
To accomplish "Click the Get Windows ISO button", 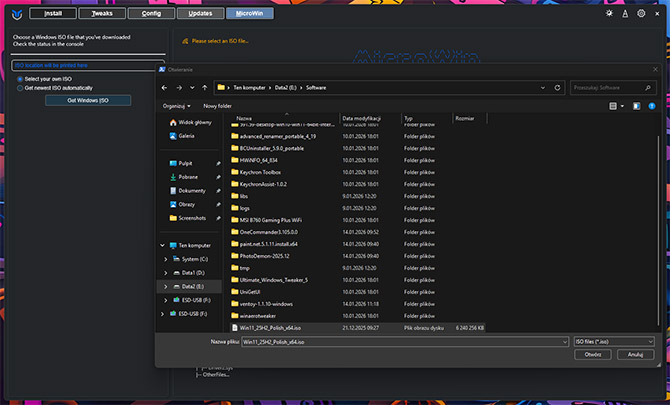I will click(x=88, y=101).
